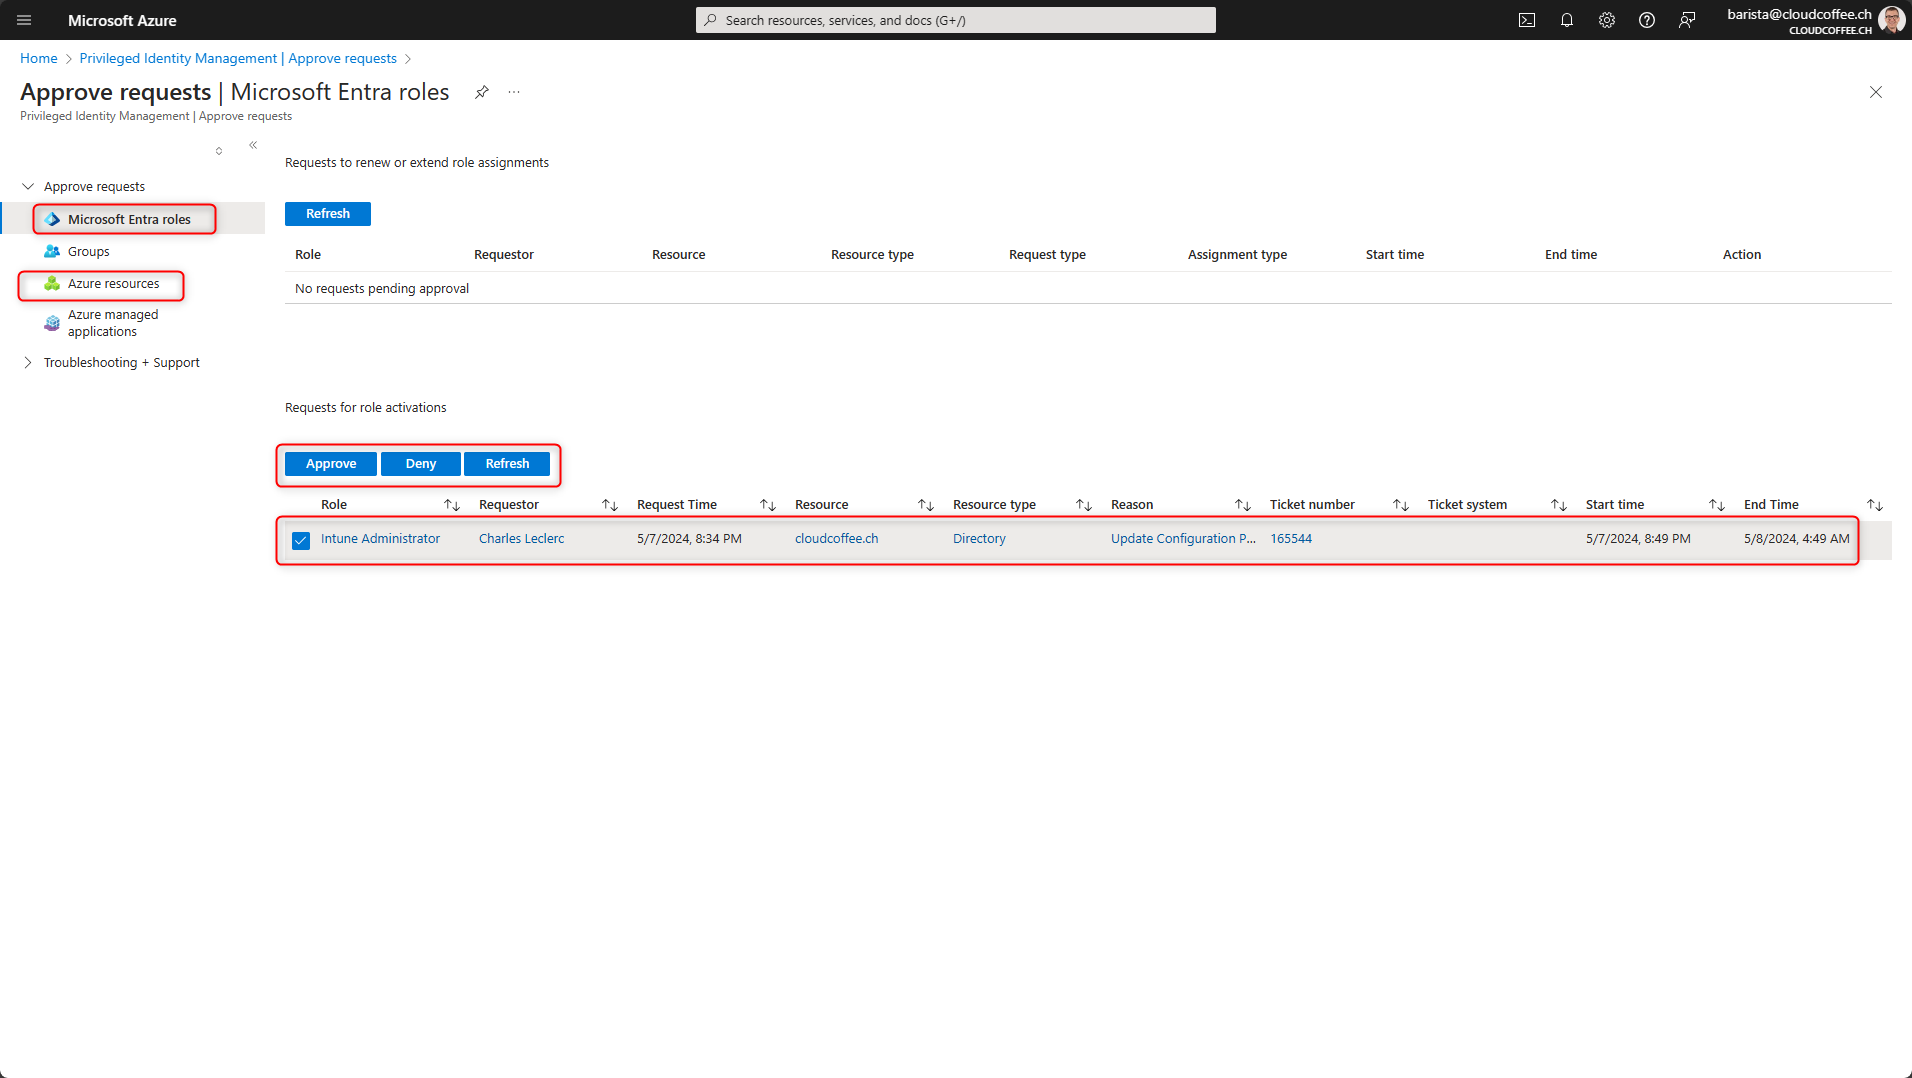The image size is (1912, 1078).
Task: Click the Directory resource type link
Action: point(979,538)
